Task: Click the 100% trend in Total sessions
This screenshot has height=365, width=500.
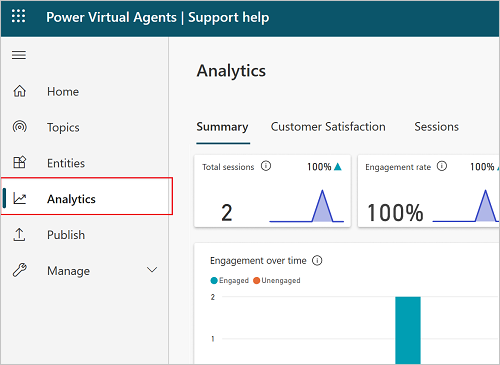Action: (324, 166)
